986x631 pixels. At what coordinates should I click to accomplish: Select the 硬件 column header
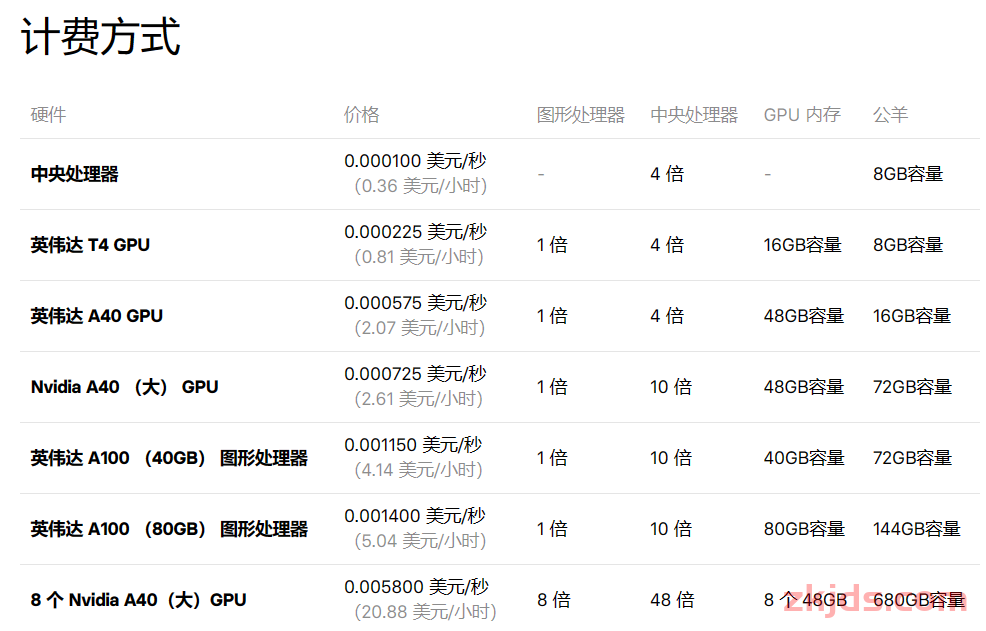(x=48, y=114)
